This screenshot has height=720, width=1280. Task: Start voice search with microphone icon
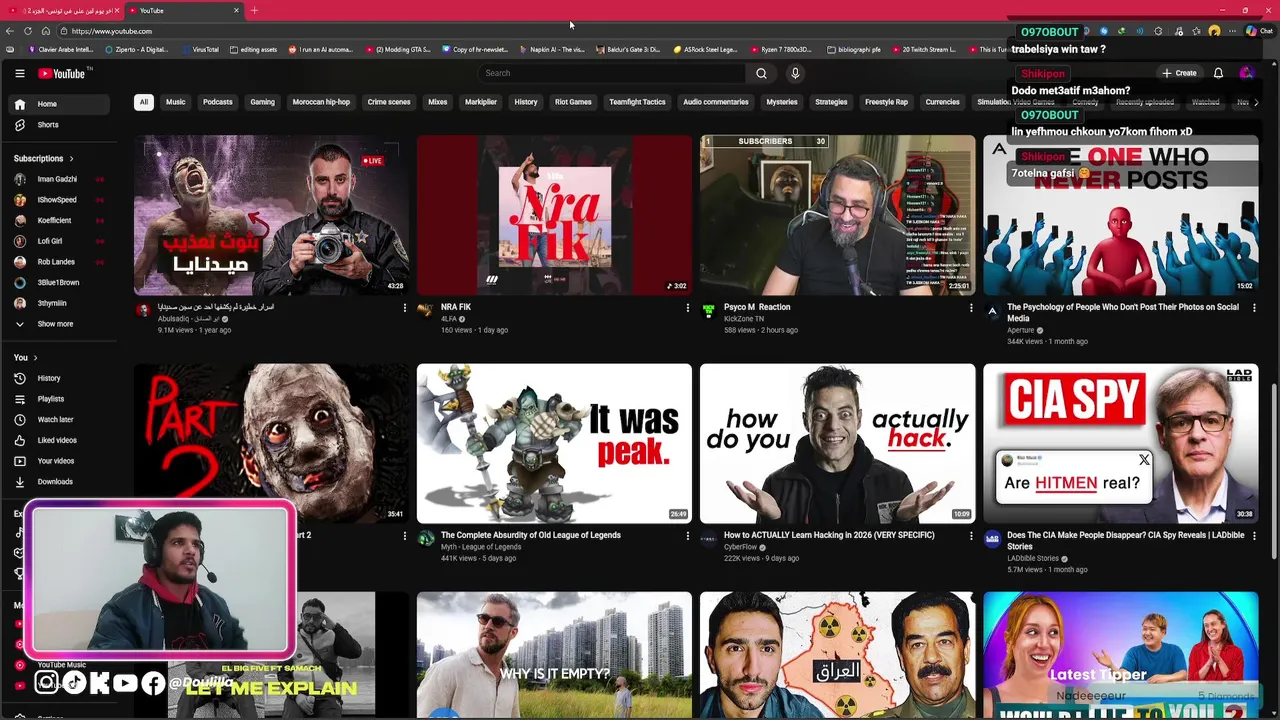tap(795, 73)
